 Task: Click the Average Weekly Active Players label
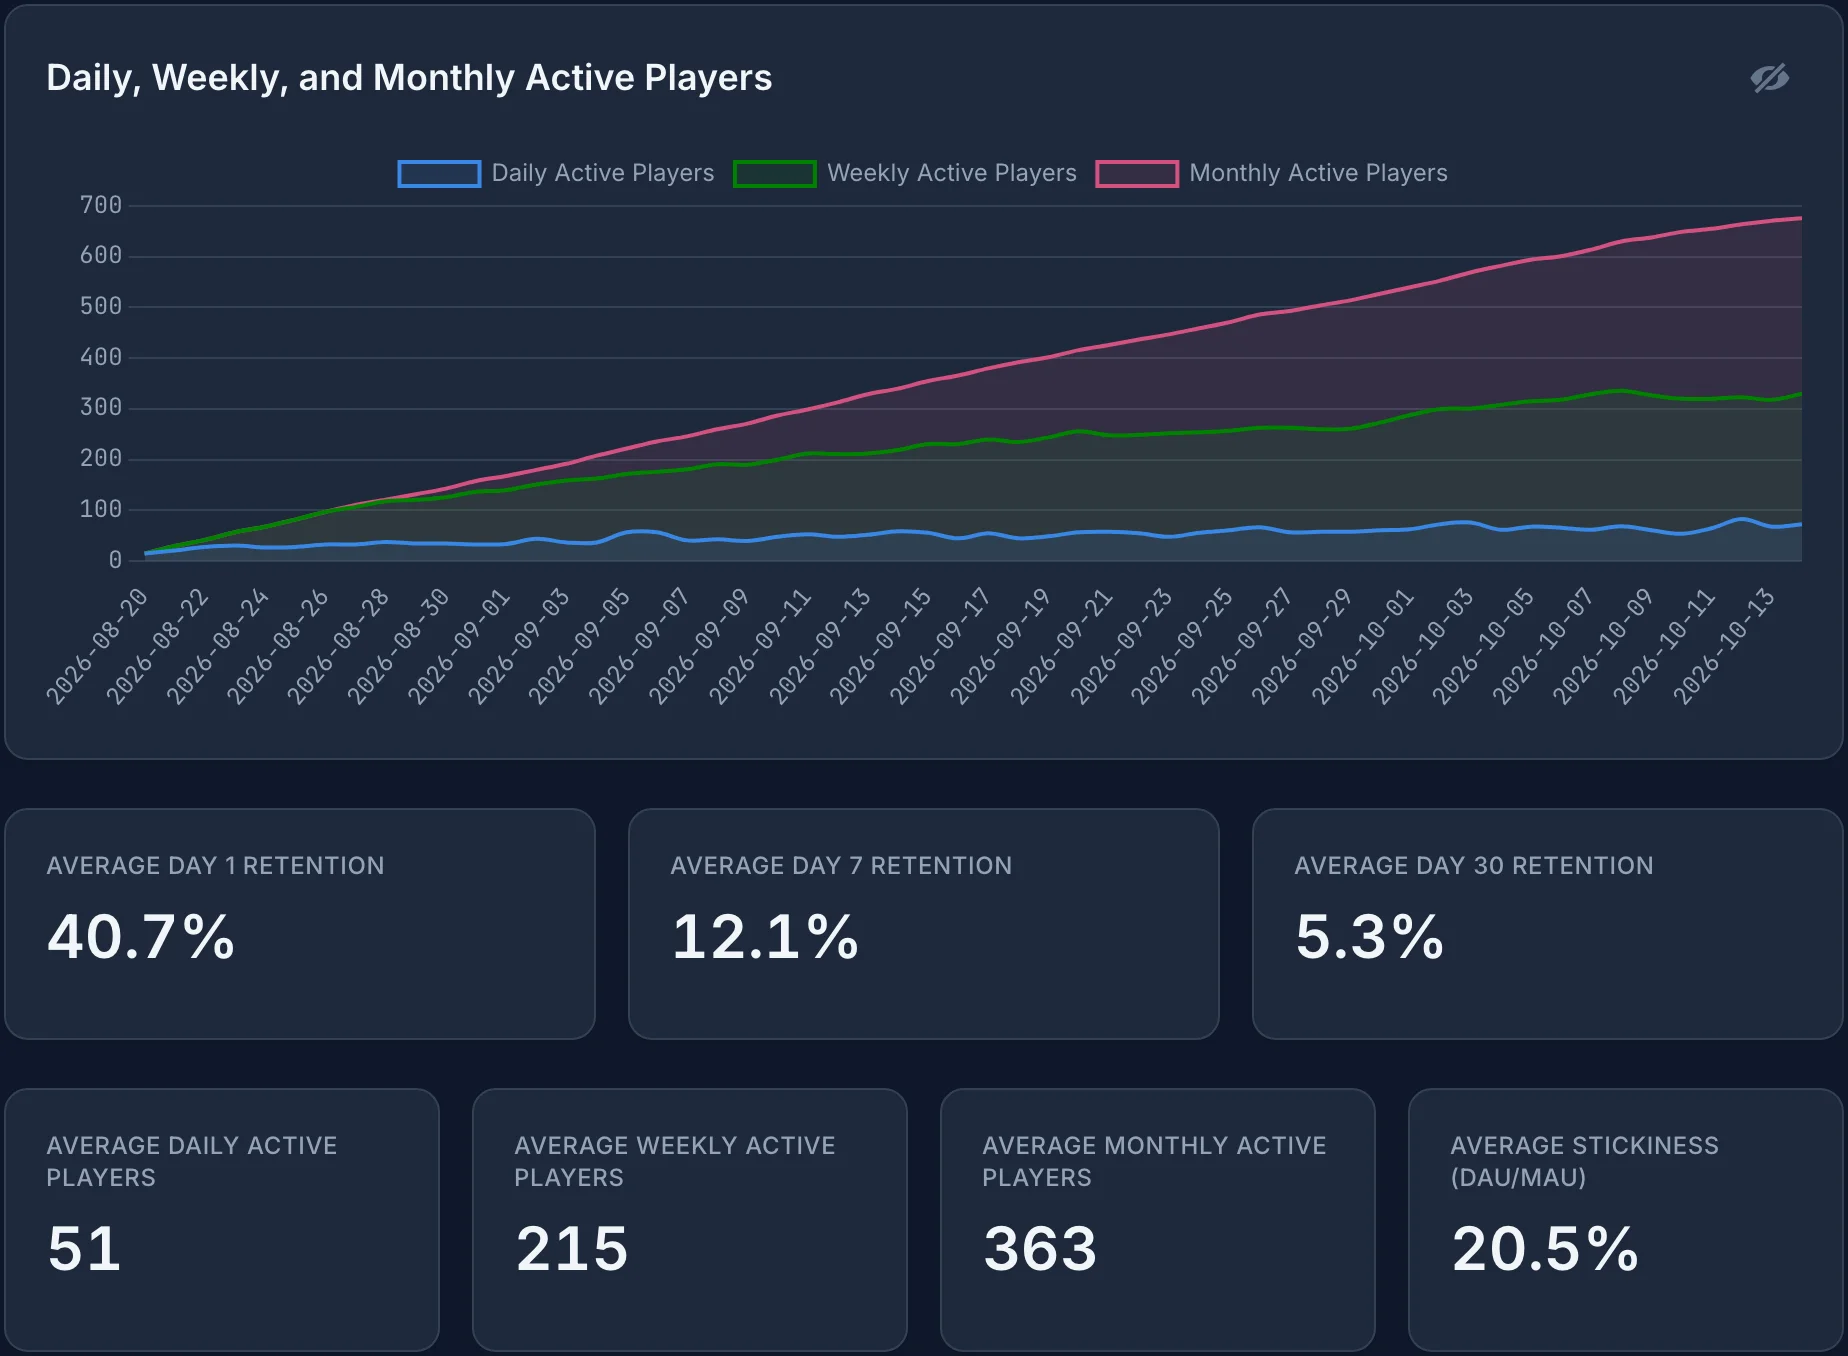pos(675,1161)
